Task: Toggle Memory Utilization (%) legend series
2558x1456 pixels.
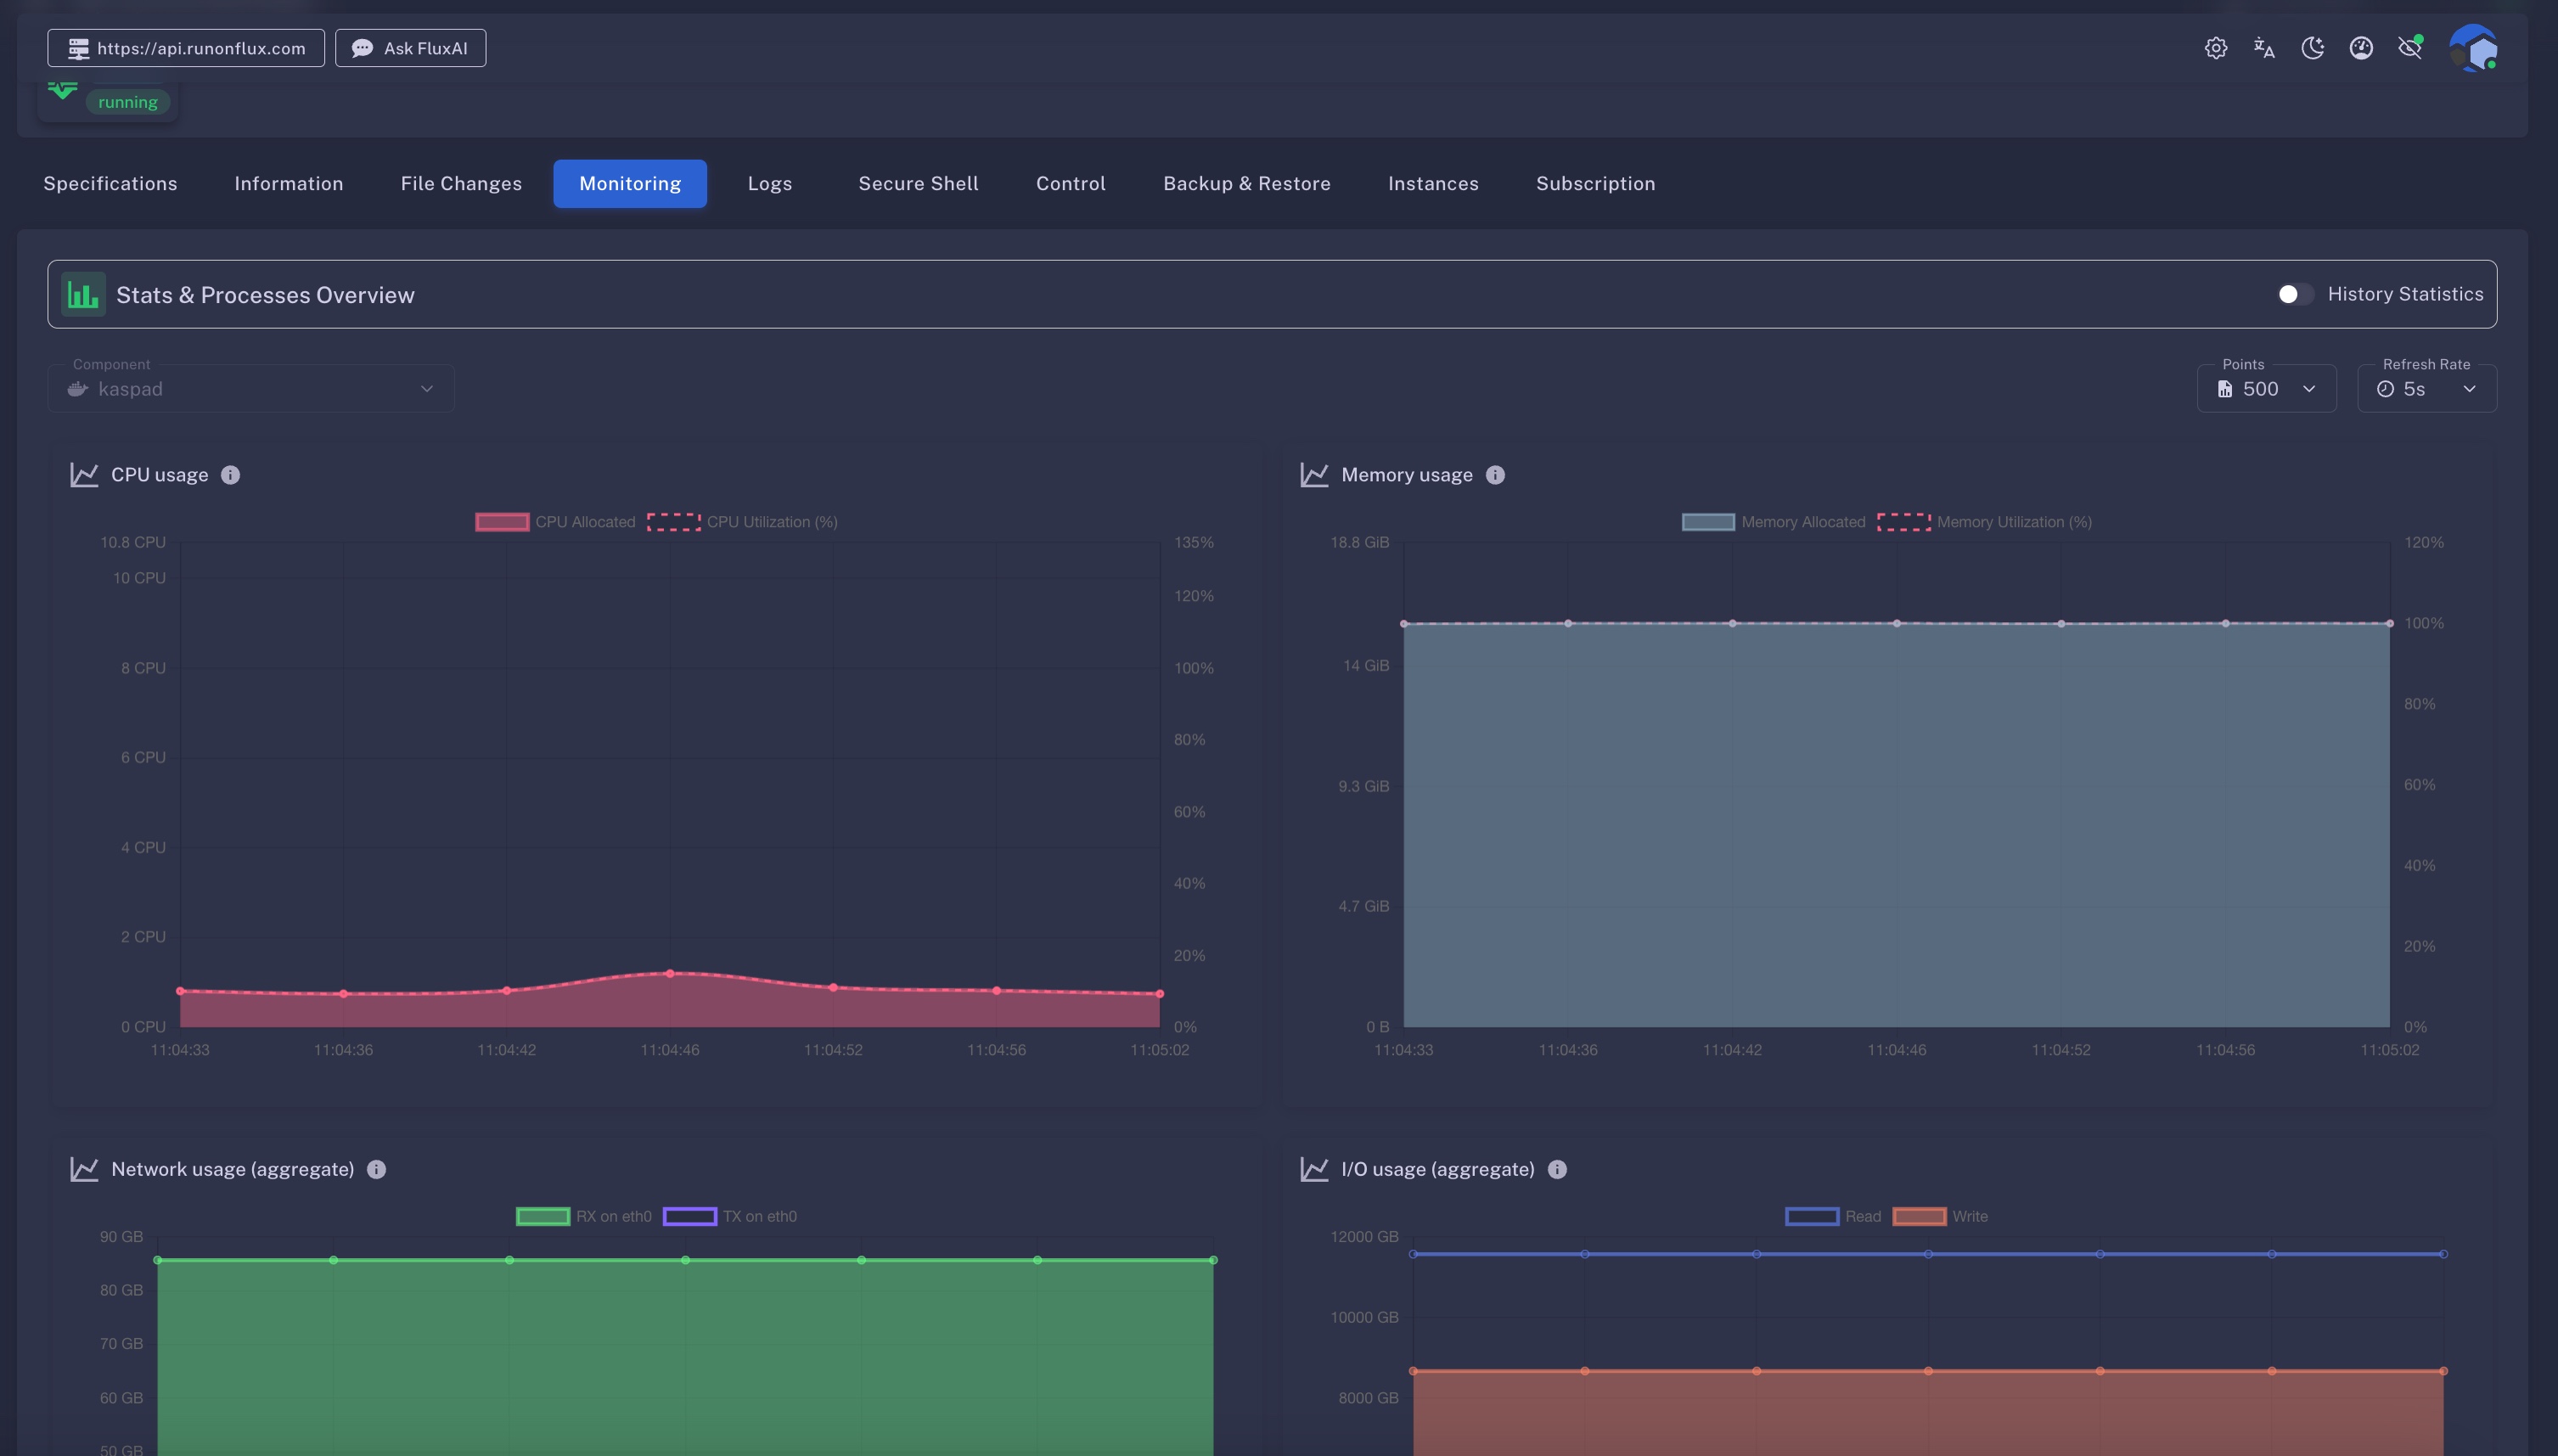Action: (x=1985, y=522)
